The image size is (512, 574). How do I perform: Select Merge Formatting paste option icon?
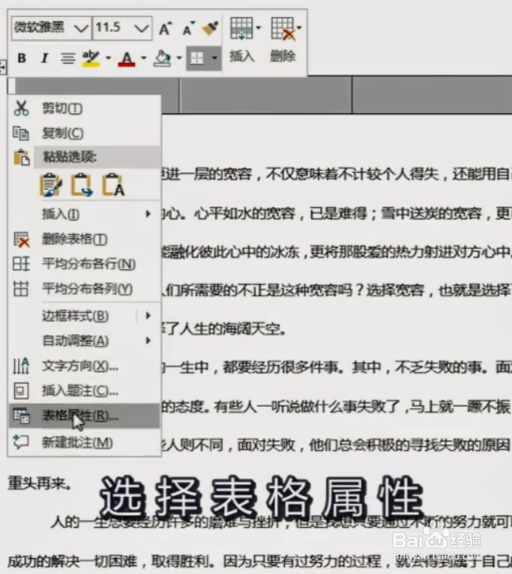(x=82, y=184)
